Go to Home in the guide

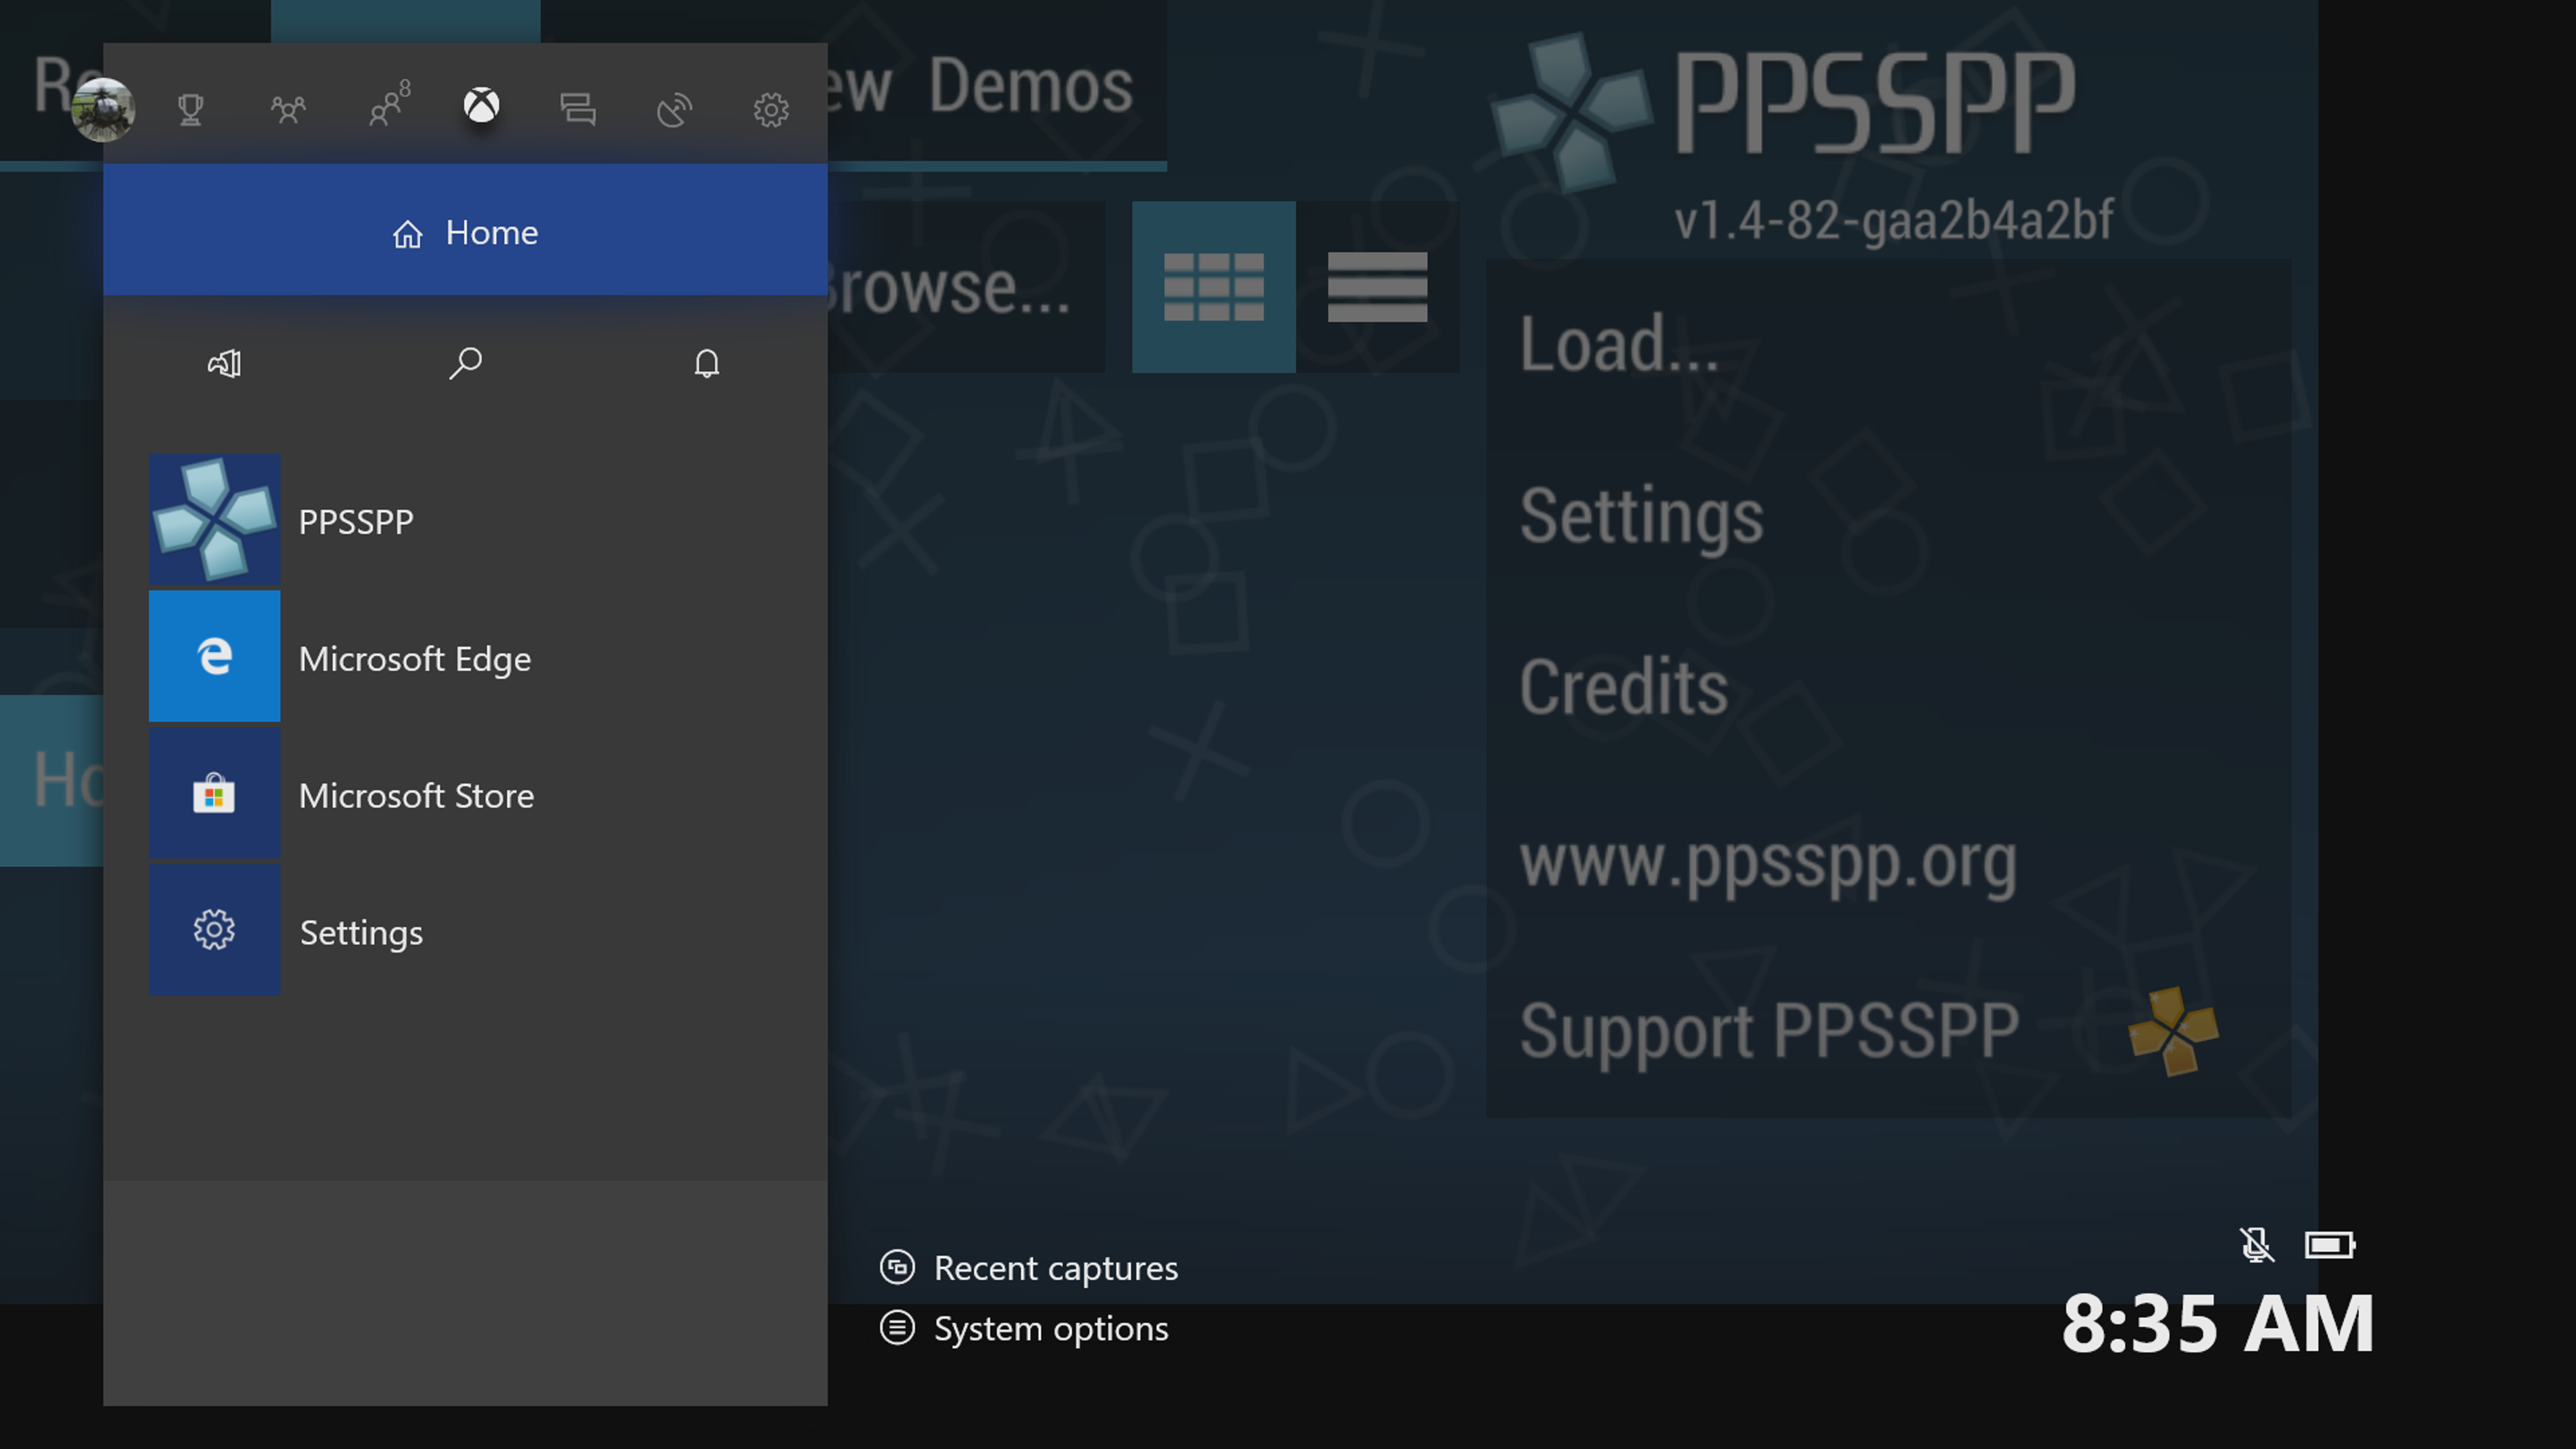coord(465,232)
